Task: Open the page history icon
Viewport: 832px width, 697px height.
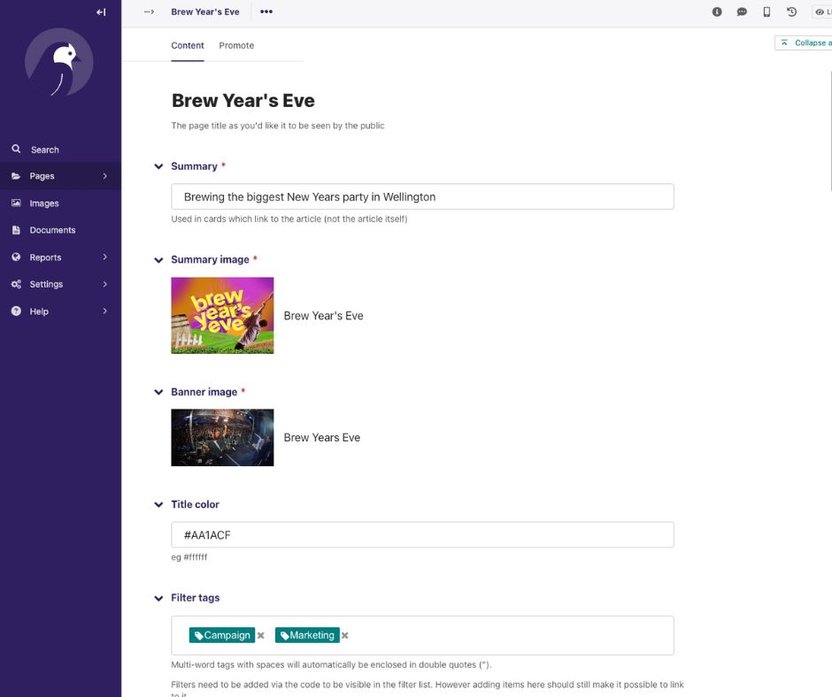Action: [x=792, y=12]
